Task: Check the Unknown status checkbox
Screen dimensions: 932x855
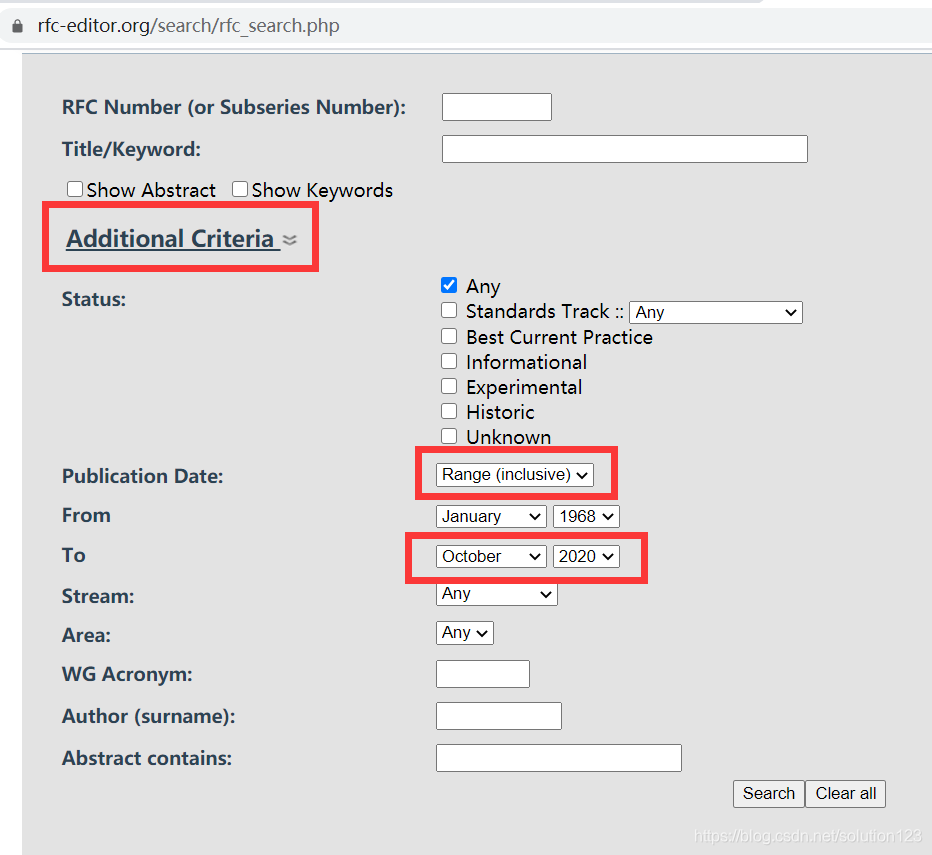Action: pyautogui.click(x=449, y=436)
